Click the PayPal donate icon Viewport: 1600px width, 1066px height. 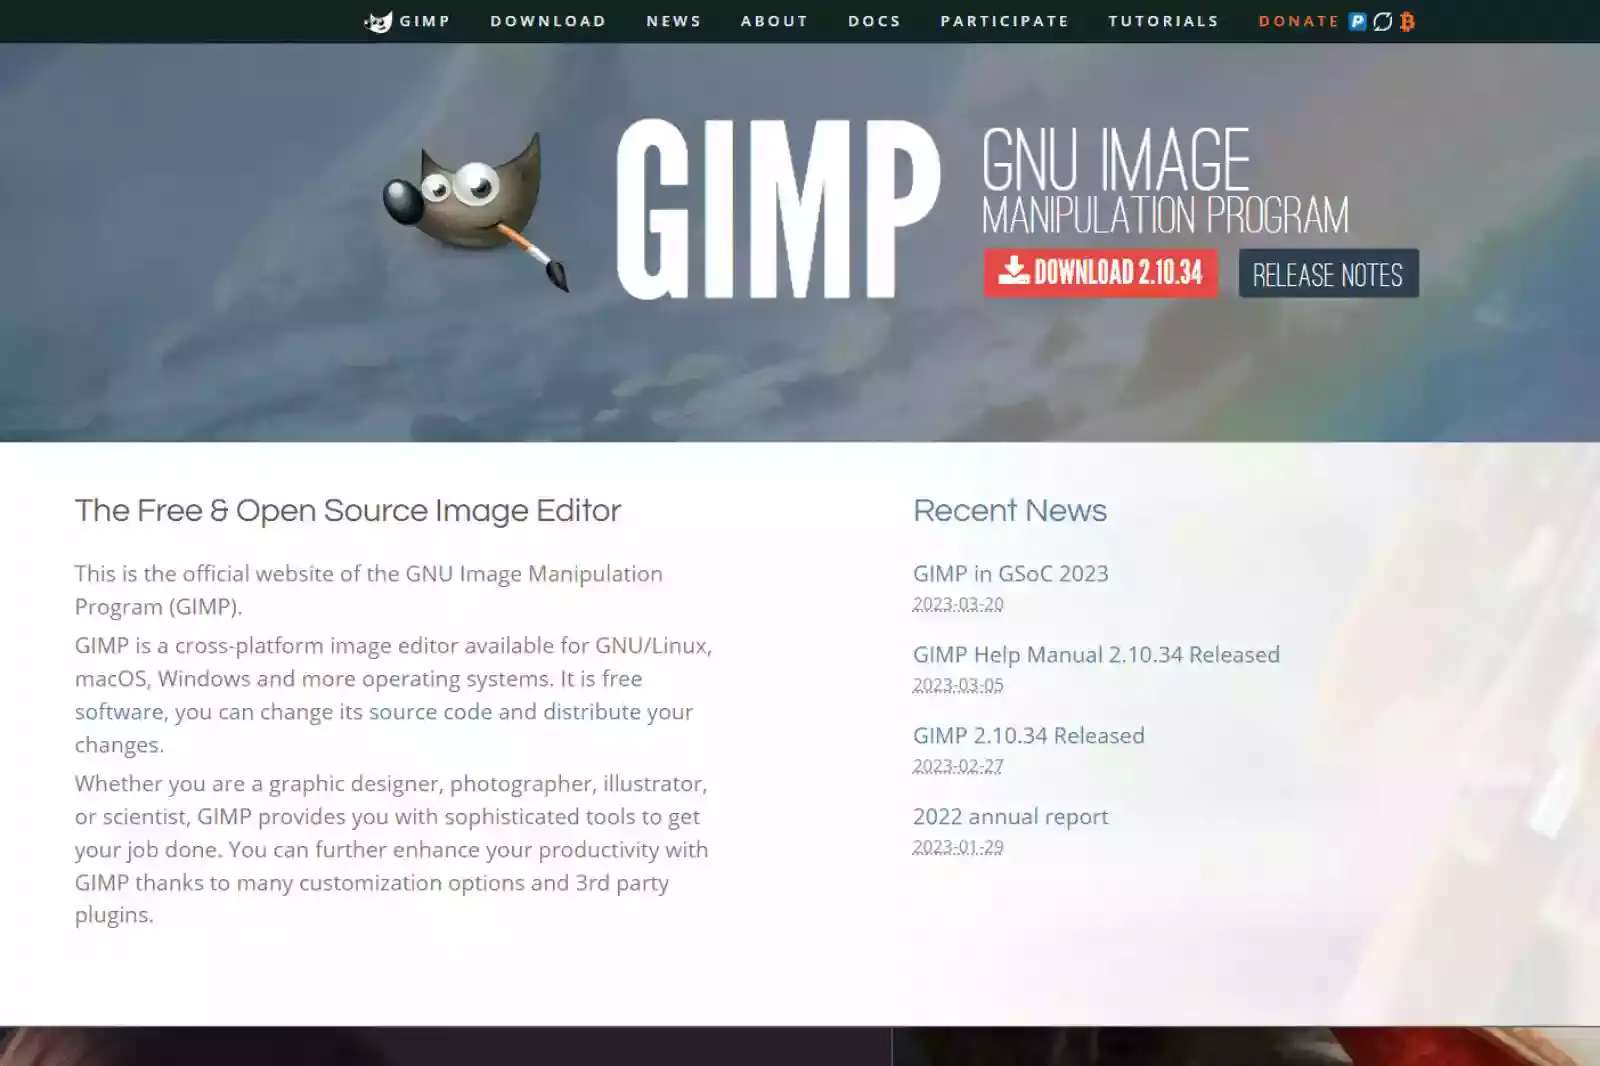(1357, 21)
